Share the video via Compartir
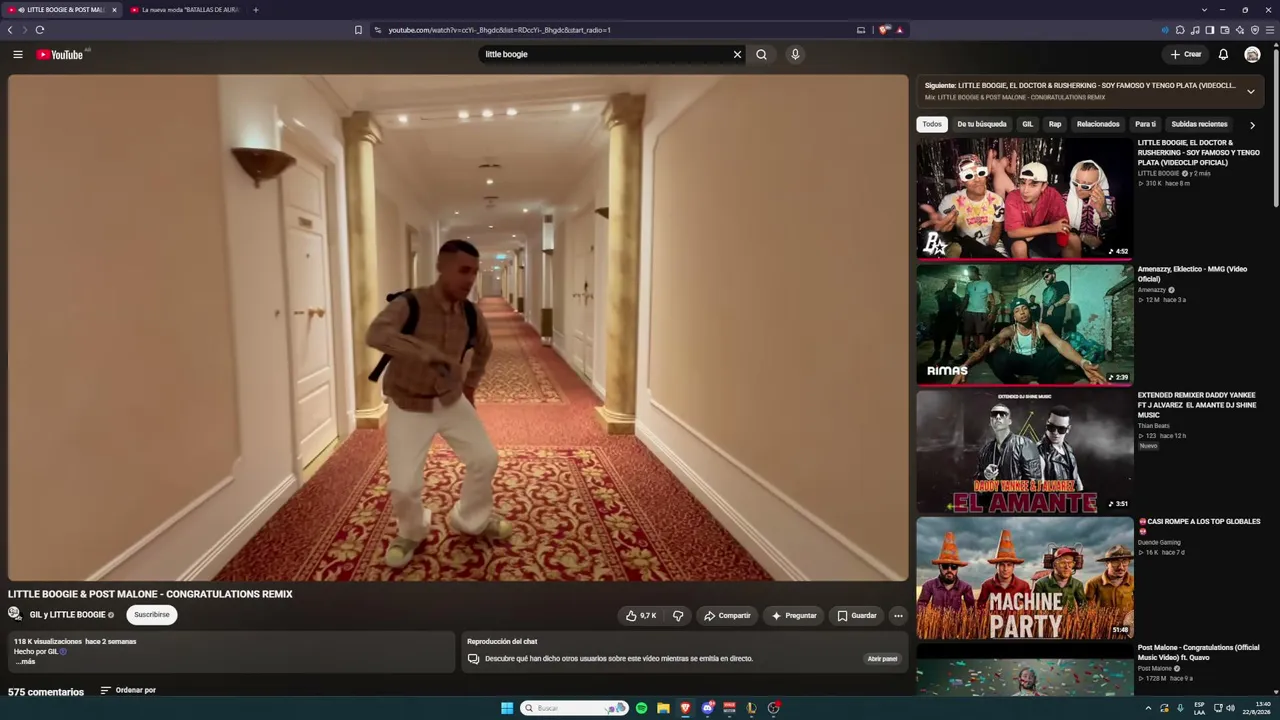The width and height of the screenshot is (1280, 720). click(727, 615)
